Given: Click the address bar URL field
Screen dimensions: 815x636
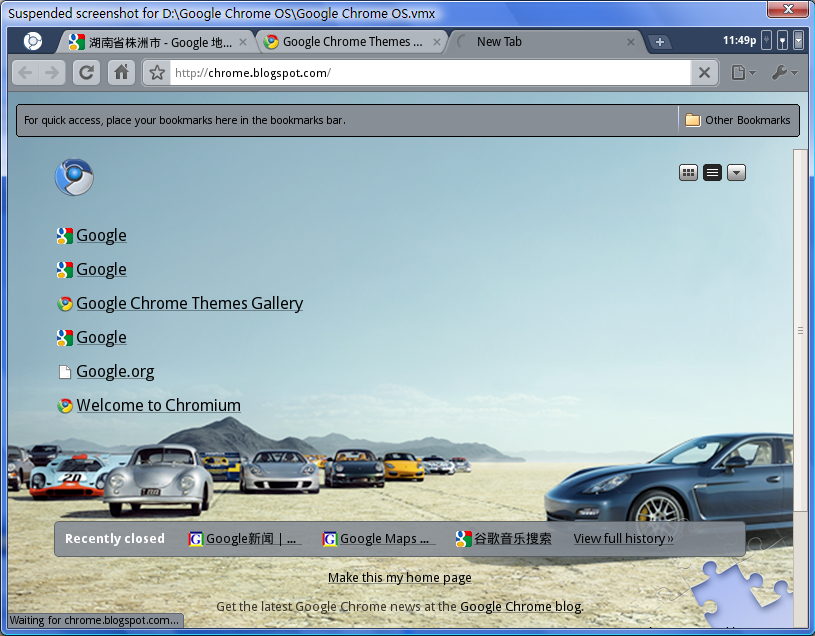Looking at the screenshot, I should click(430, 73).
